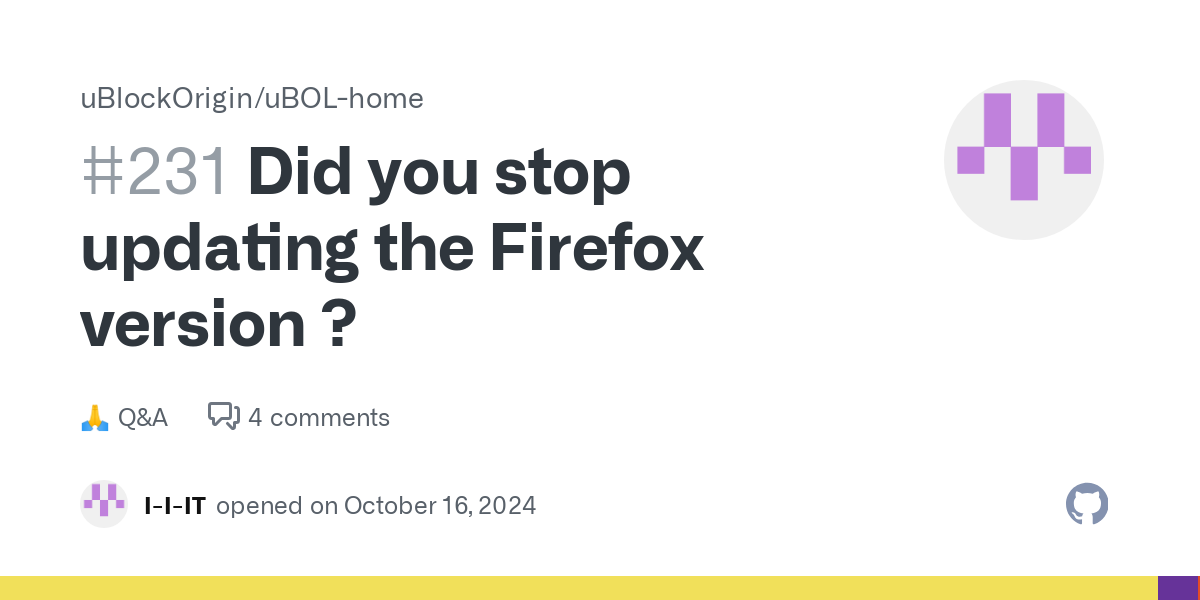This screenshot has height=600, width=1200.
Task: Select the #231 discussion number
Action: (156, 173)
